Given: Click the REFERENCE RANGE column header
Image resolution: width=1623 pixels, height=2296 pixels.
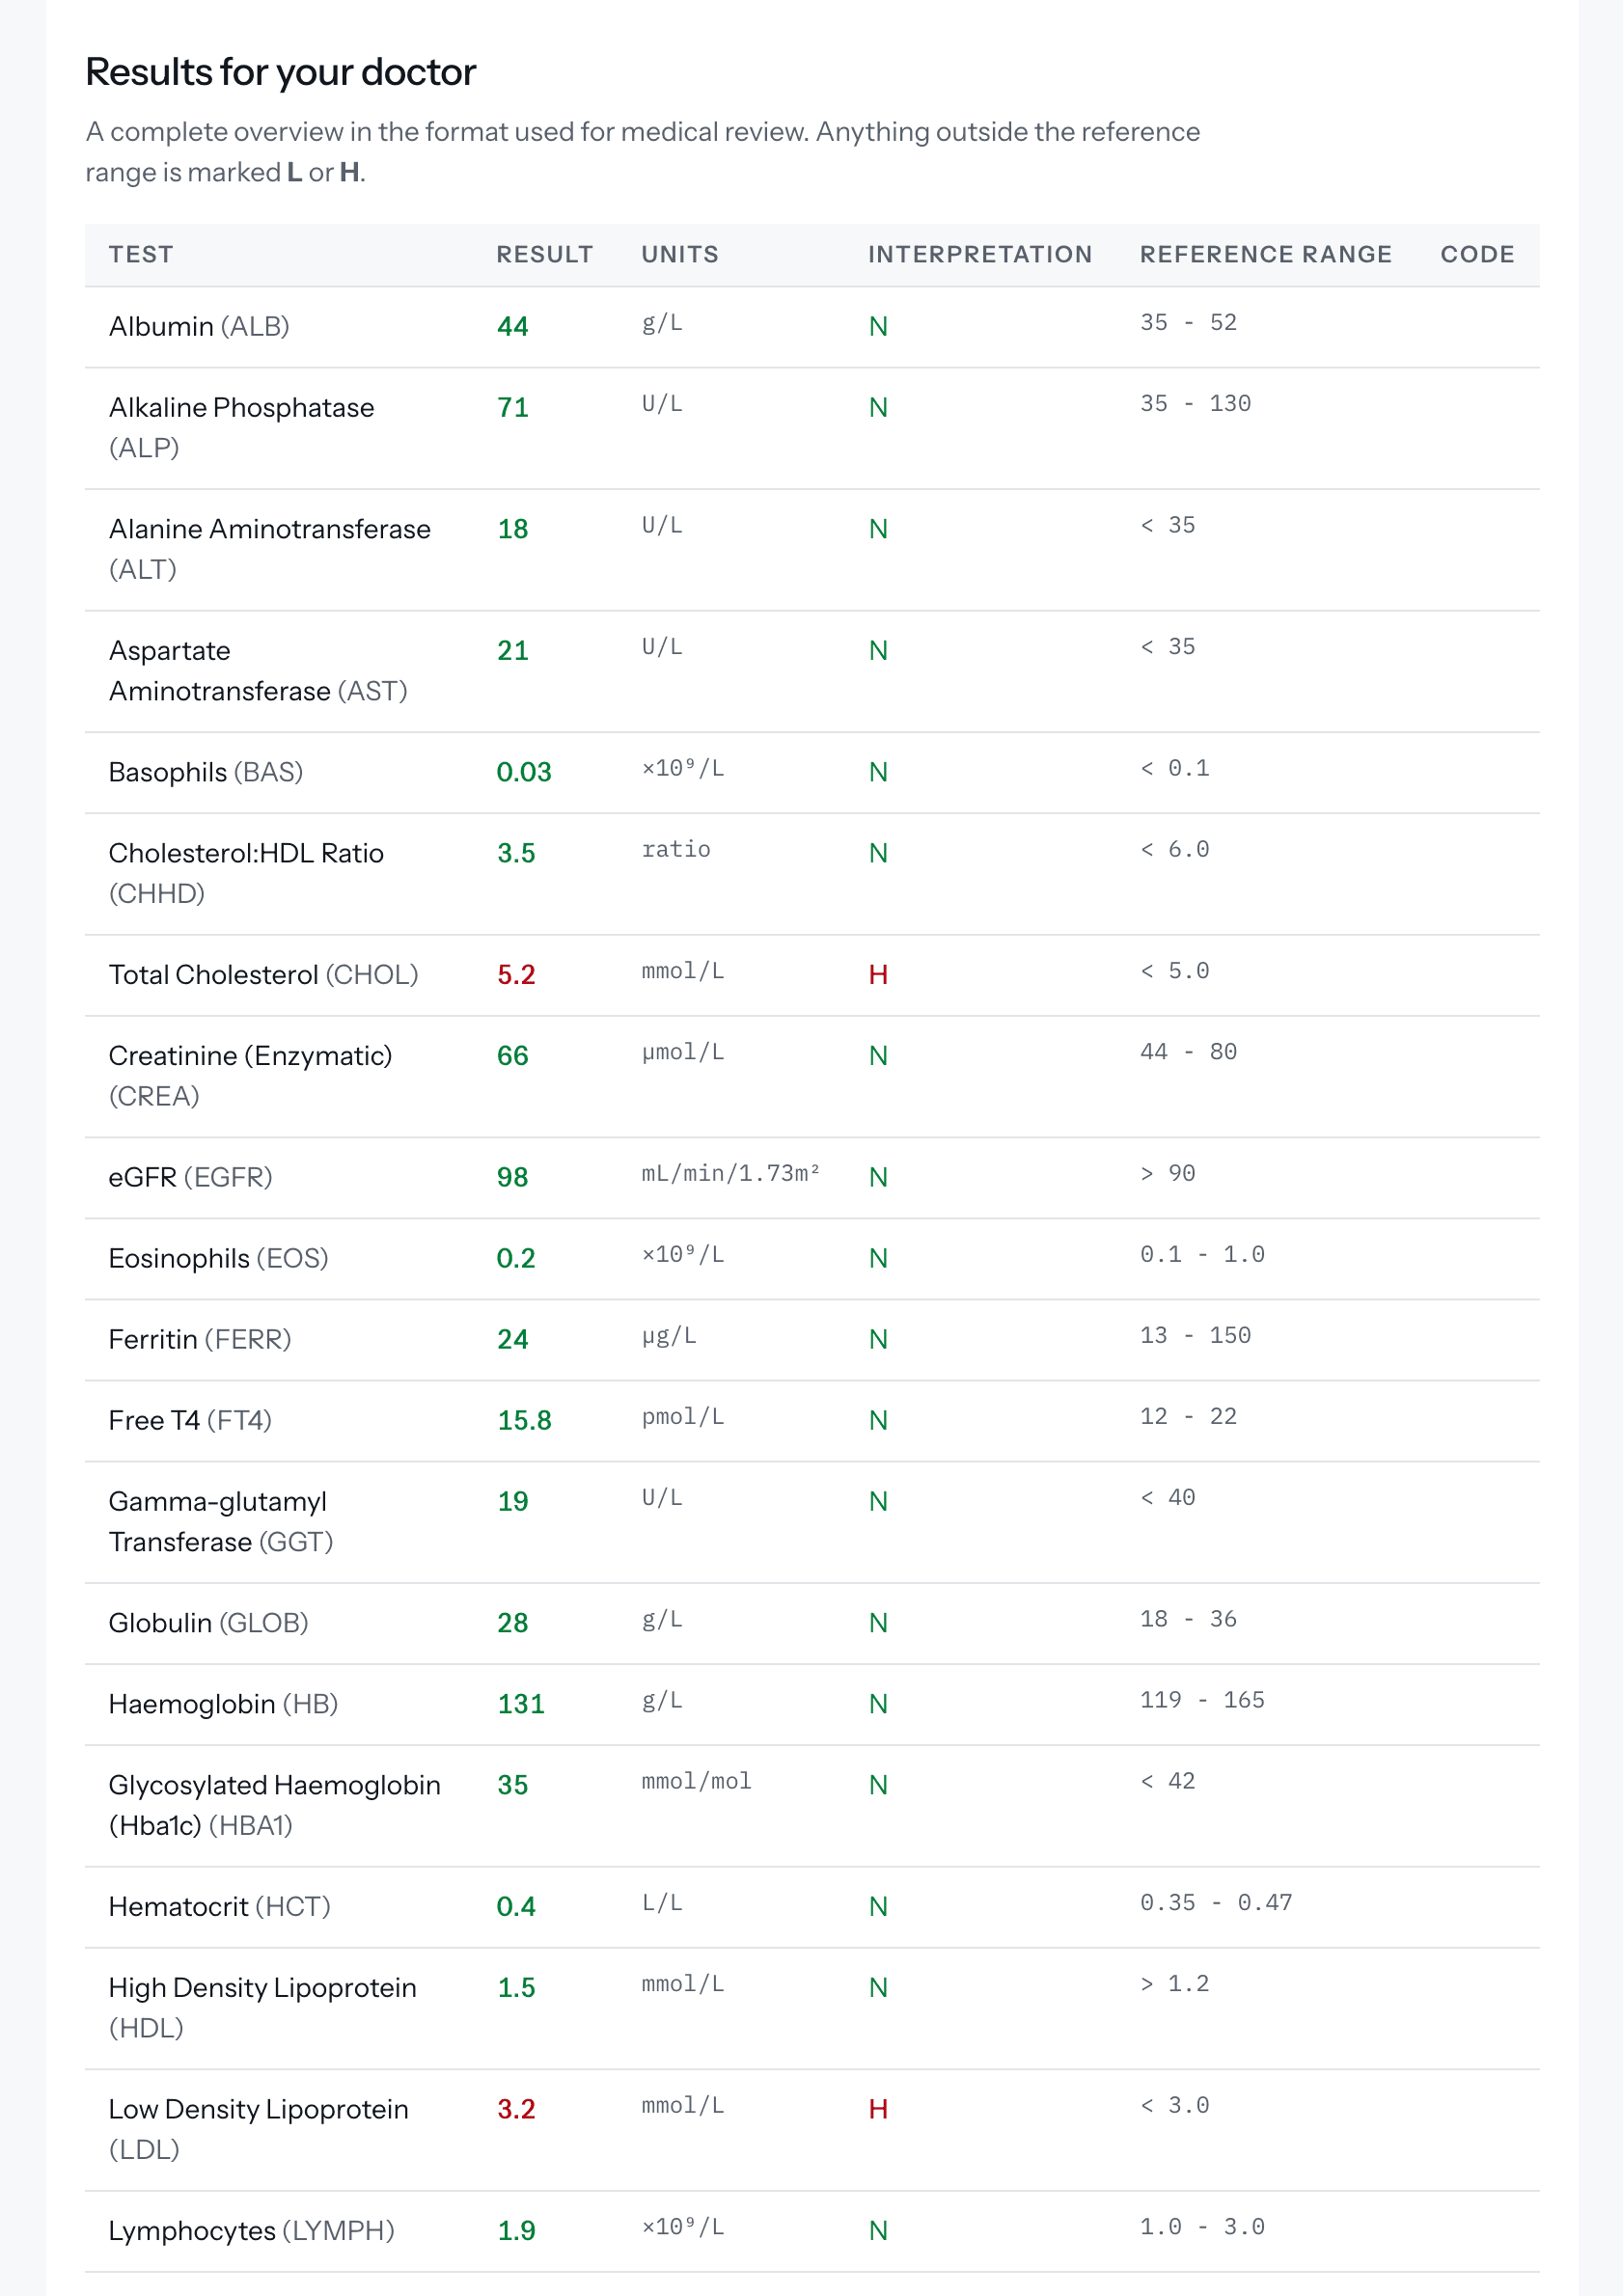Looking at the screenshot, I should (1266, 254).
